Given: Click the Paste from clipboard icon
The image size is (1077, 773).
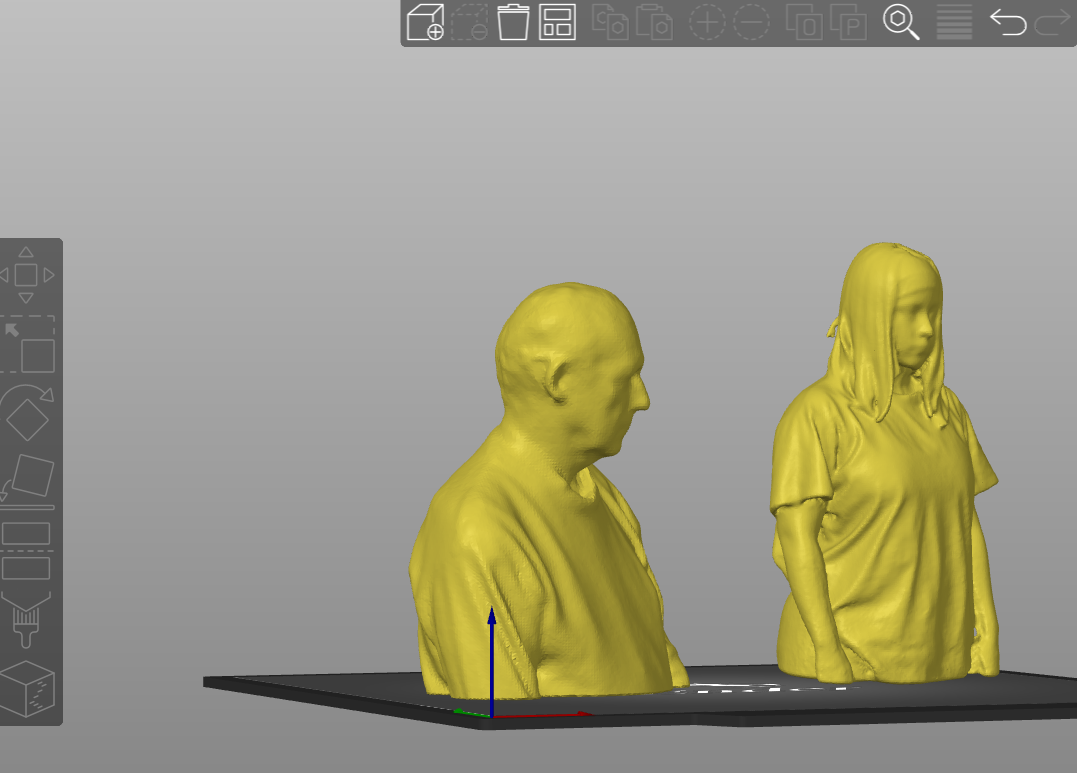Looking at the screenshot, I should click(654, 22).
